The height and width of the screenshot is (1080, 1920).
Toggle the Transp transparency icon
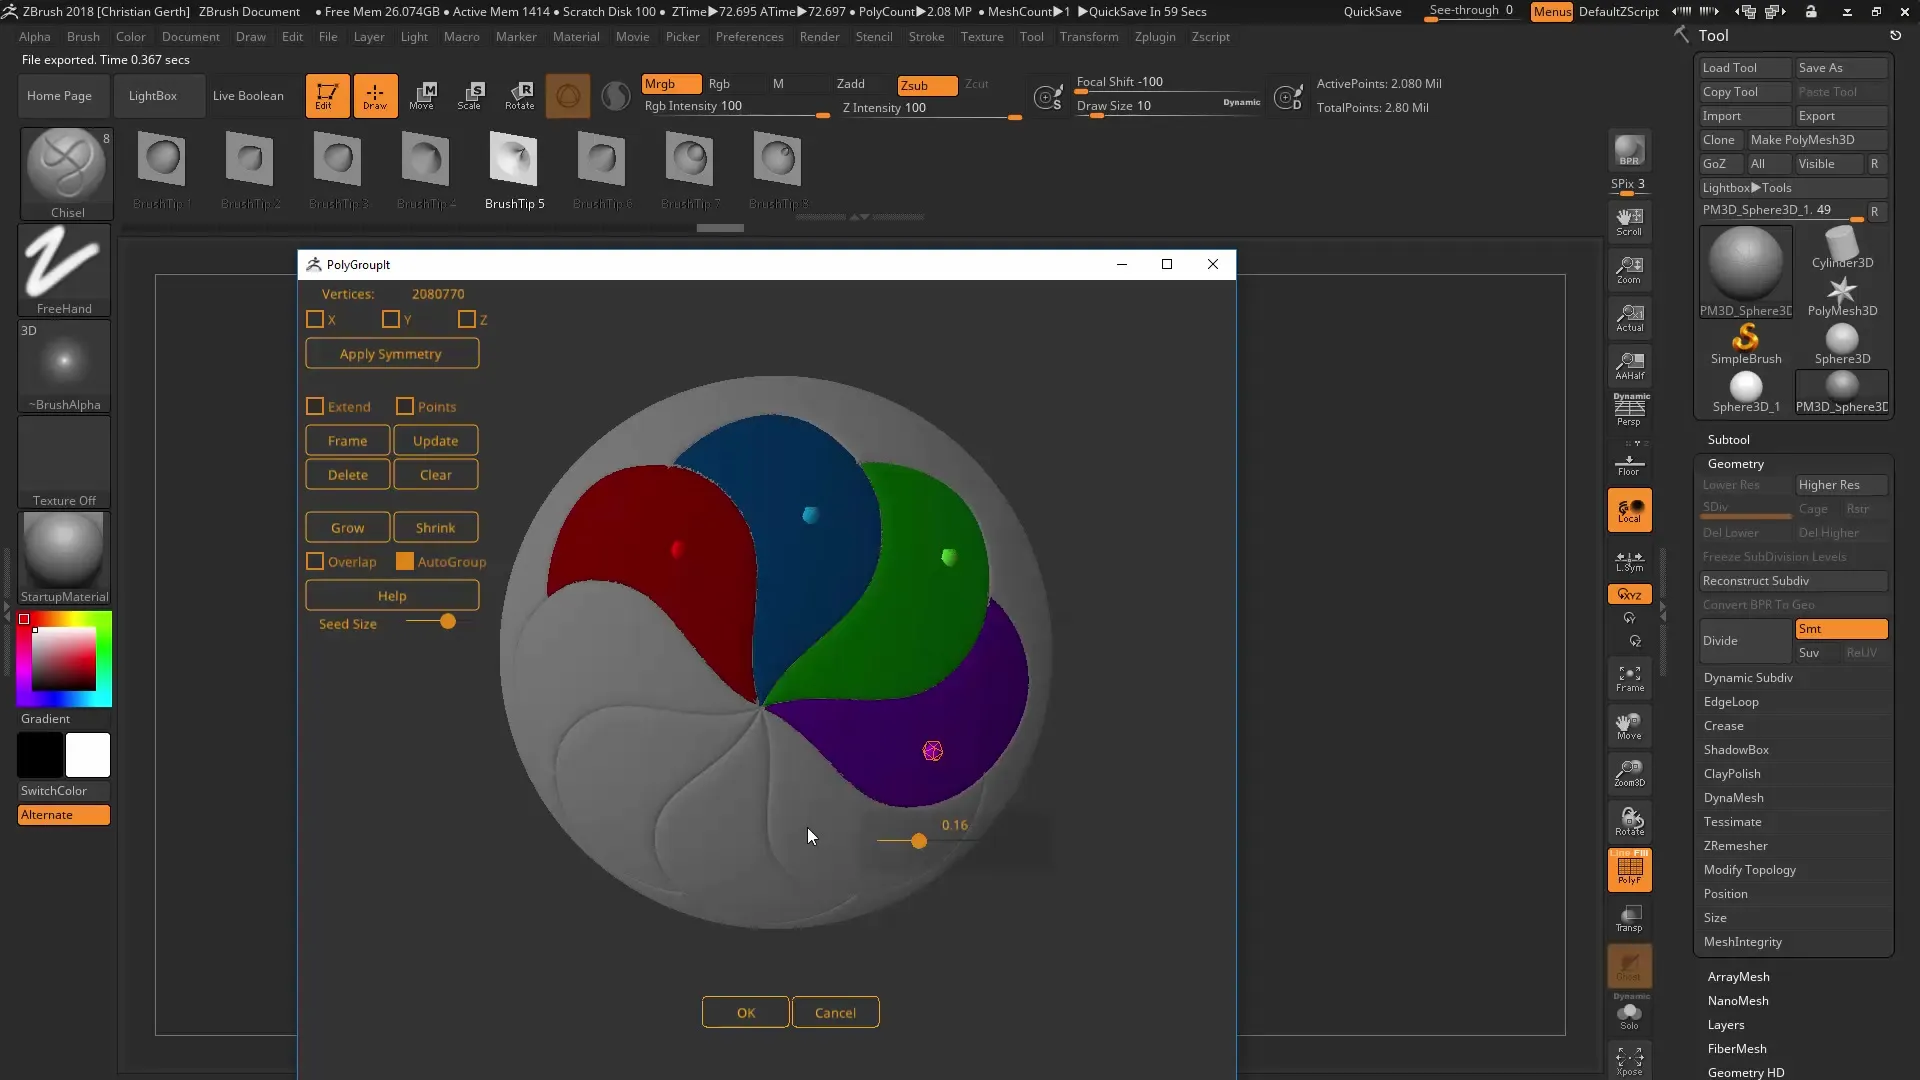(x=1629, y=918)
